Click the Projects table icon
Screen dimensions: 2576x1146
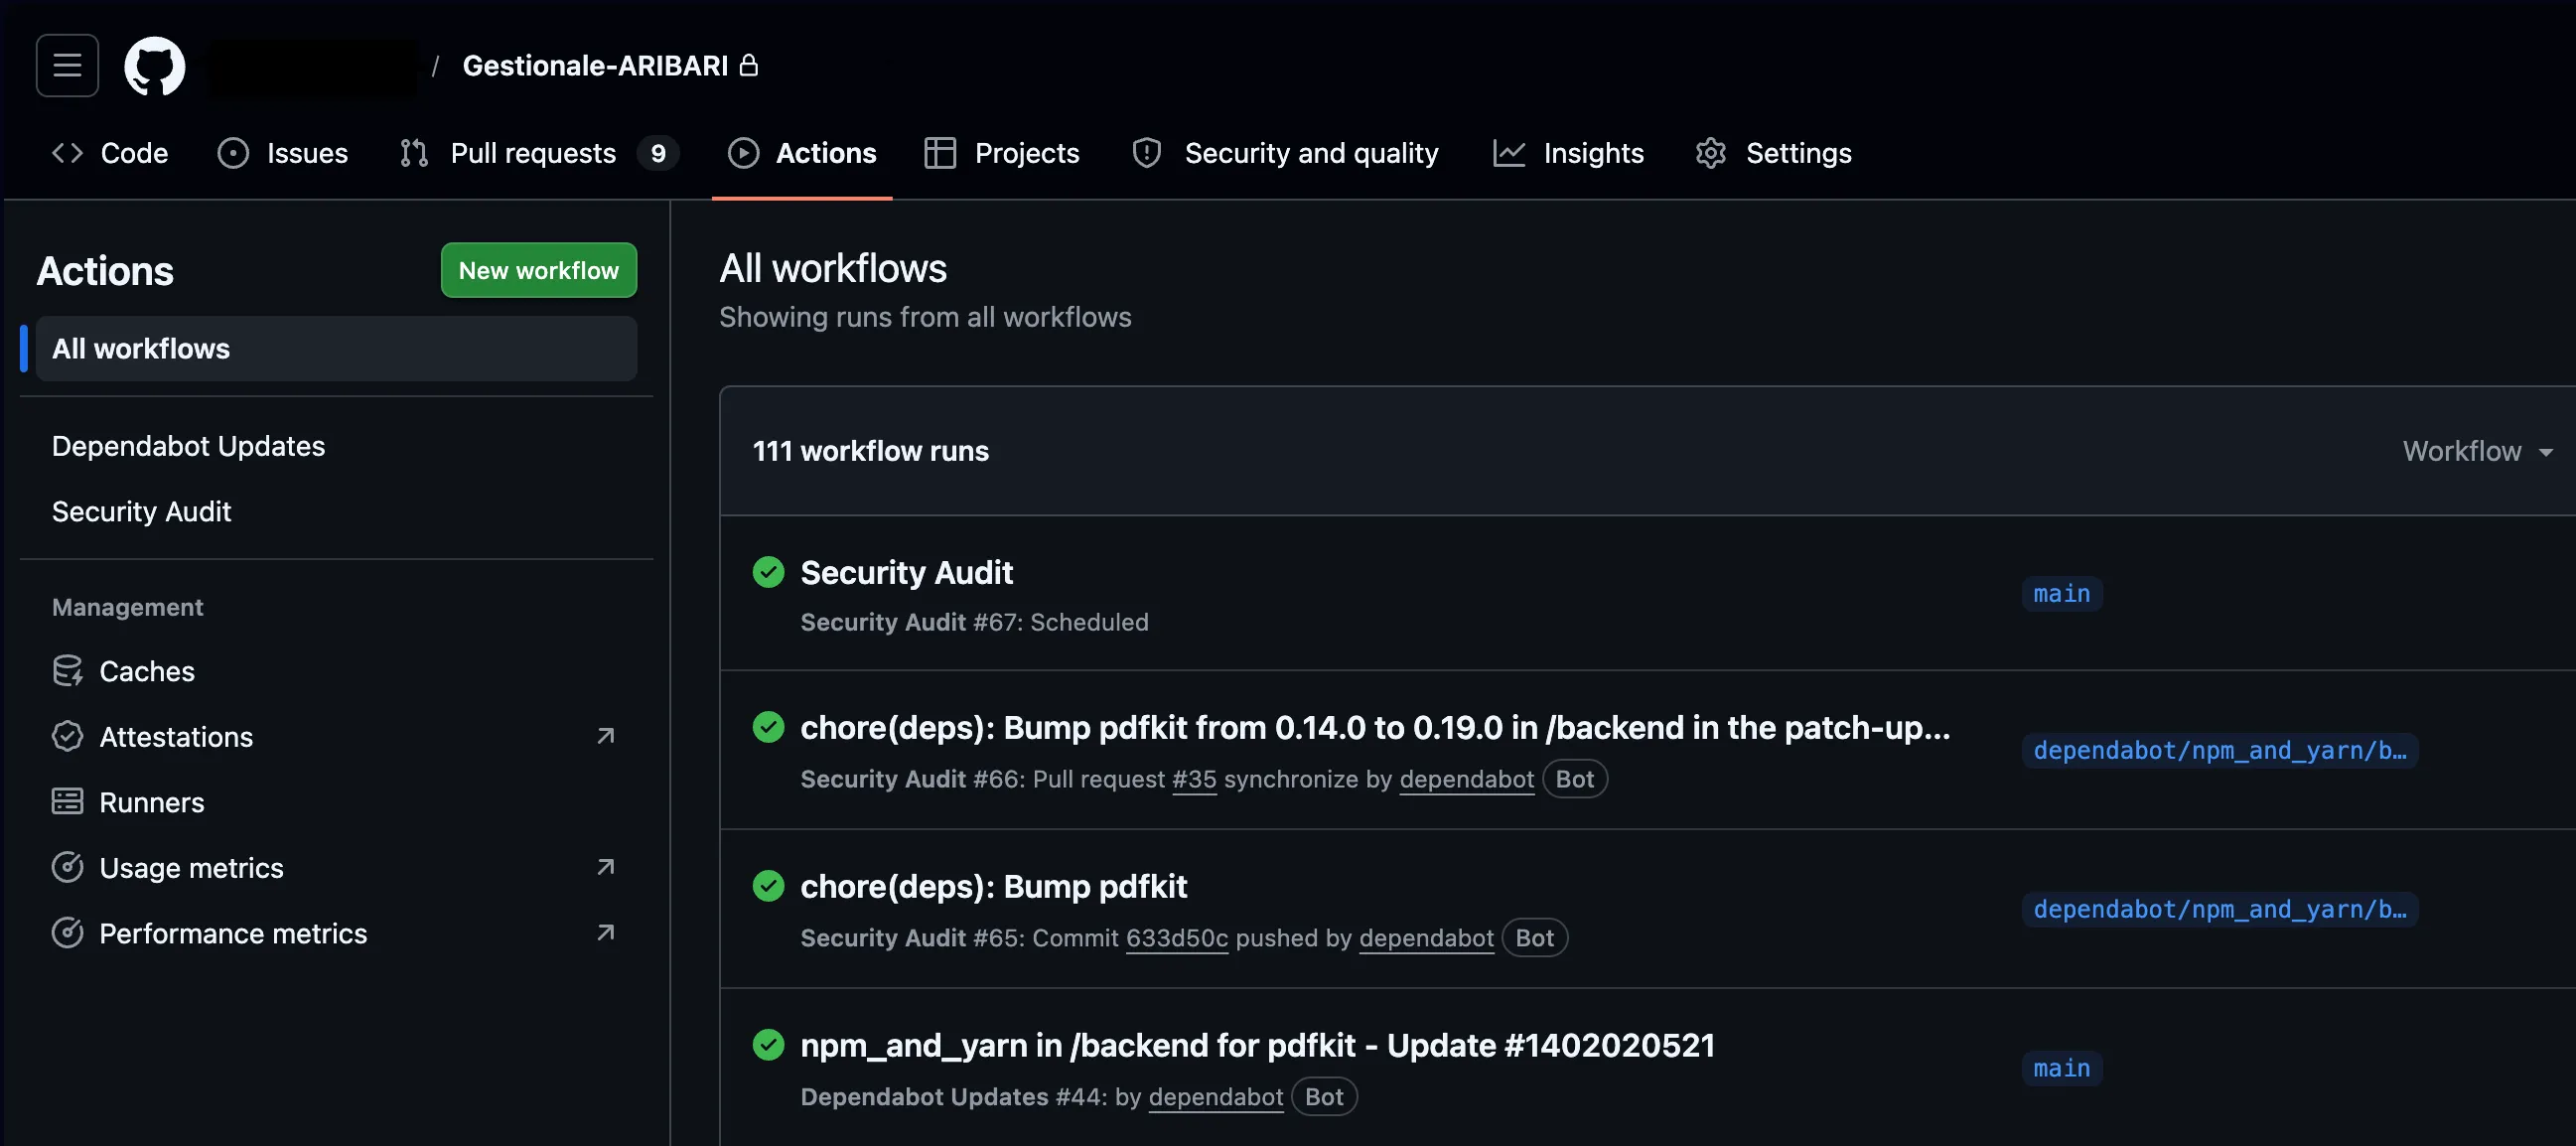click(940, 153)
